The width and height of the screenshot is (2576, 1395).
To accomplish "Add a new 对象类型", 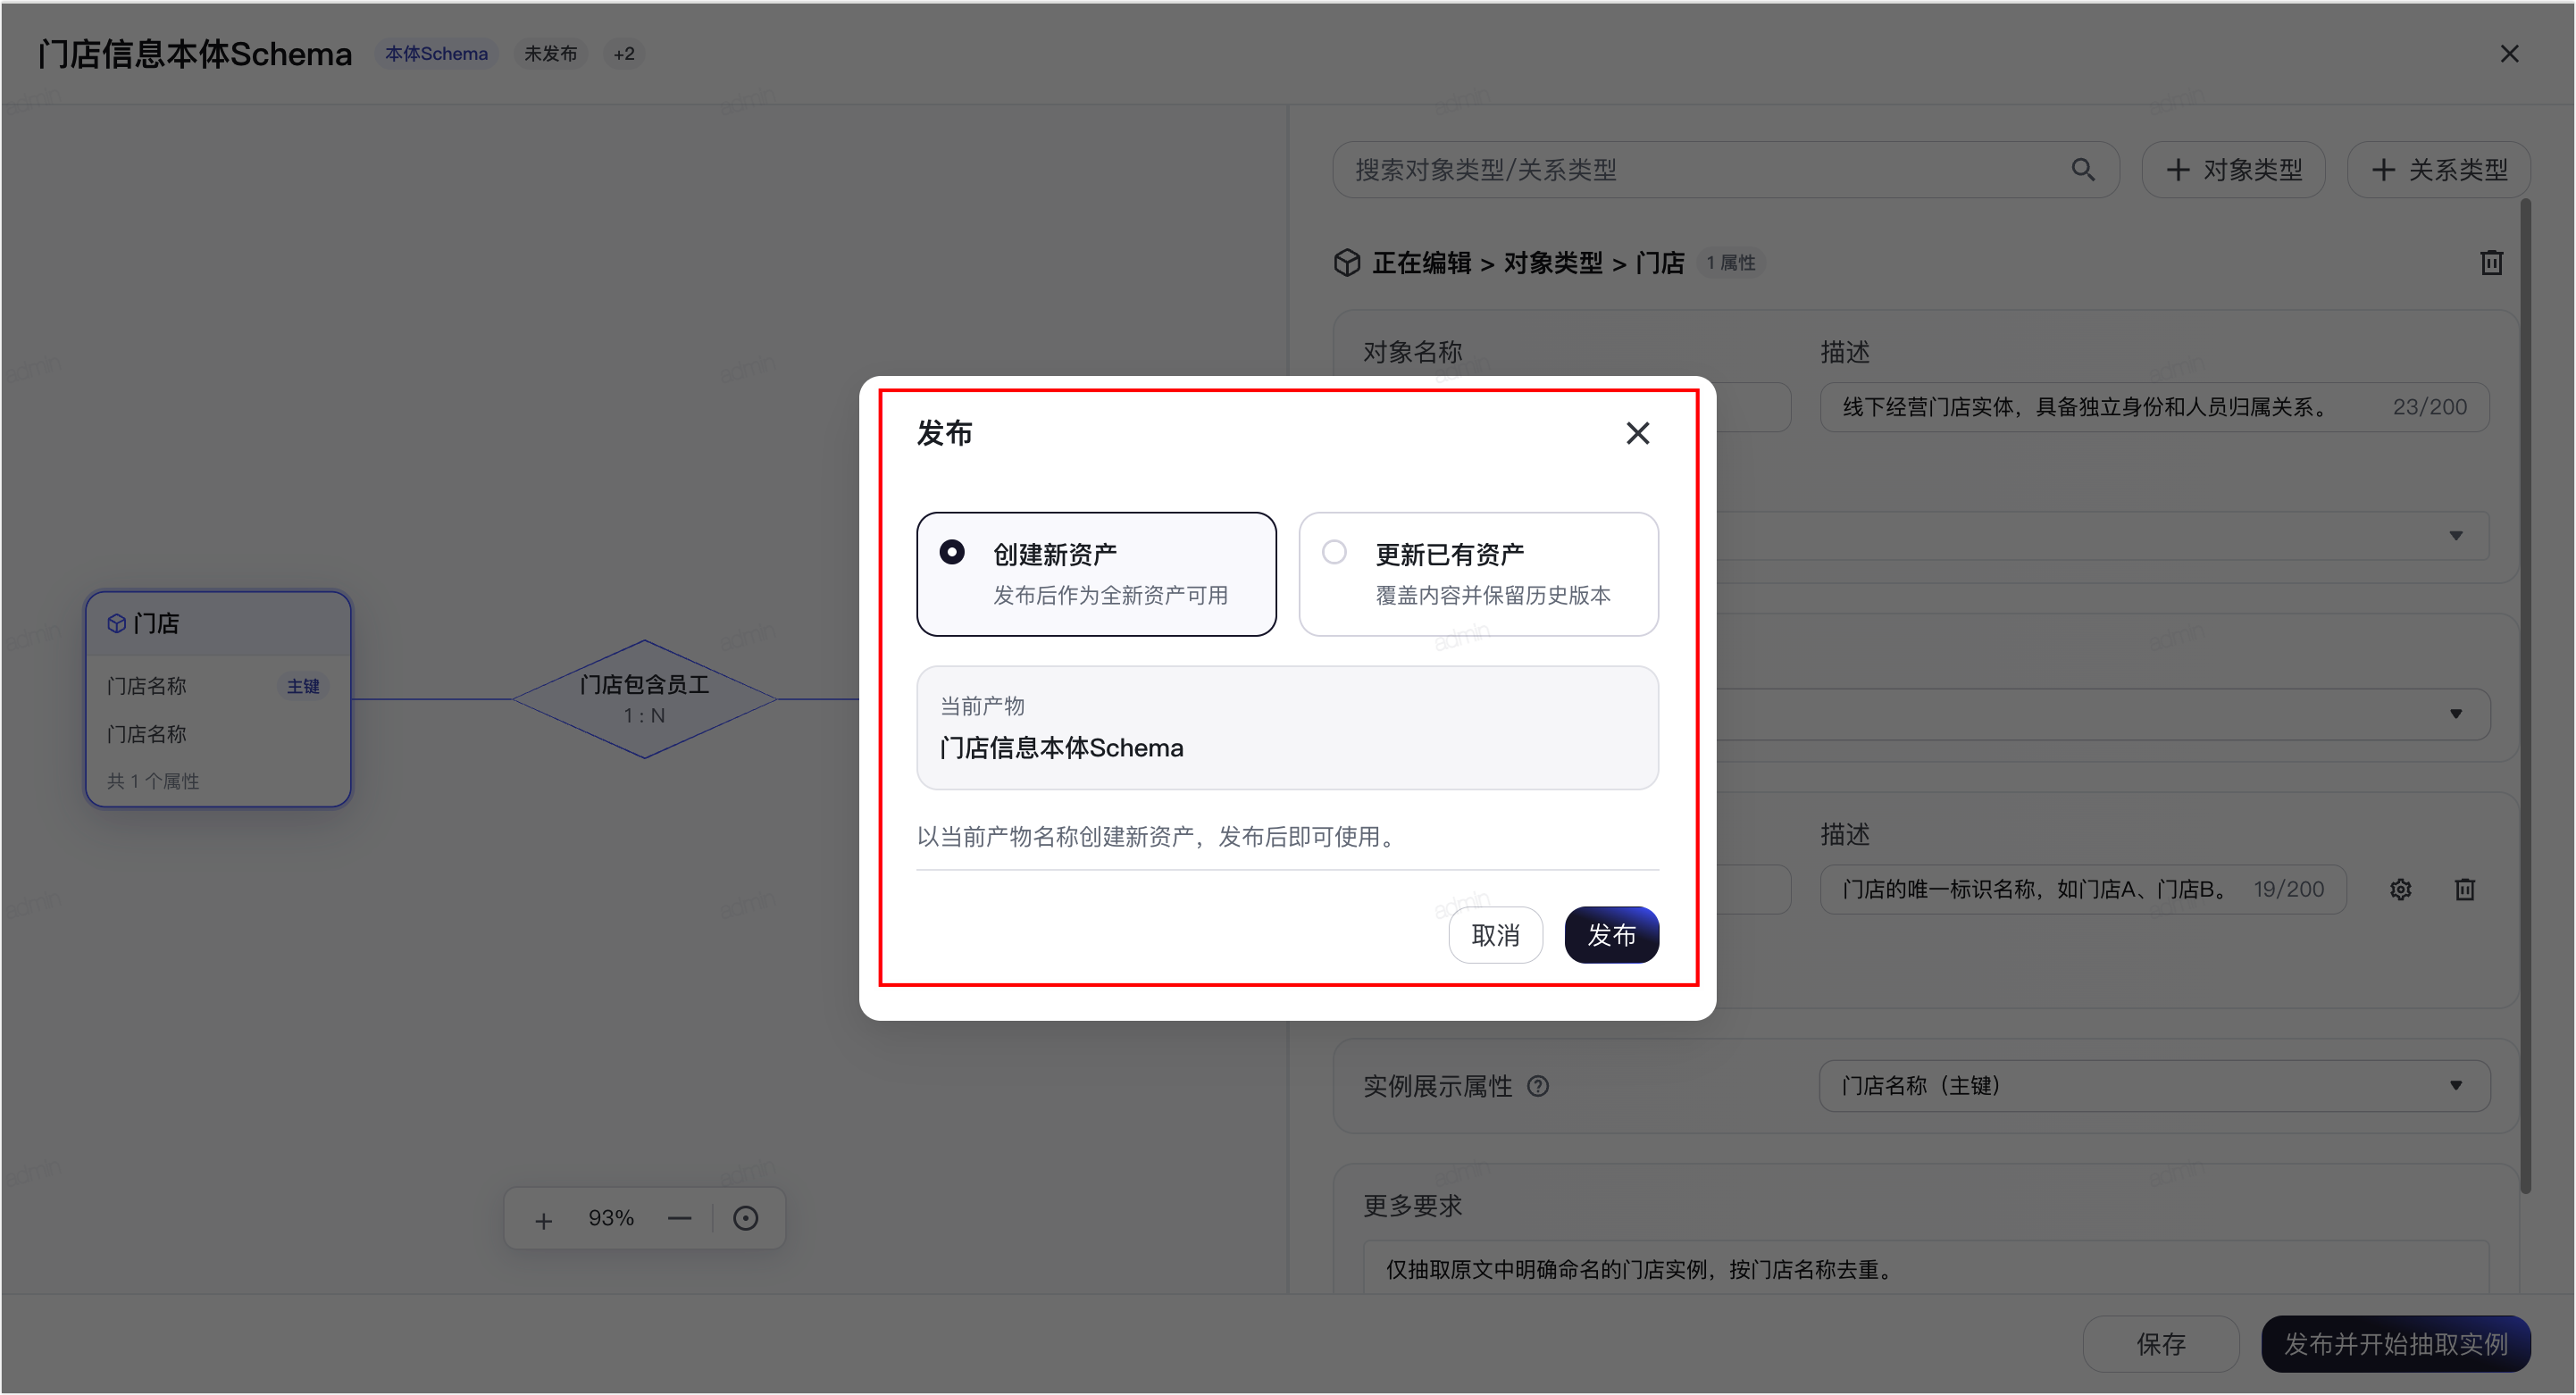I will (x=2233, y=170).
